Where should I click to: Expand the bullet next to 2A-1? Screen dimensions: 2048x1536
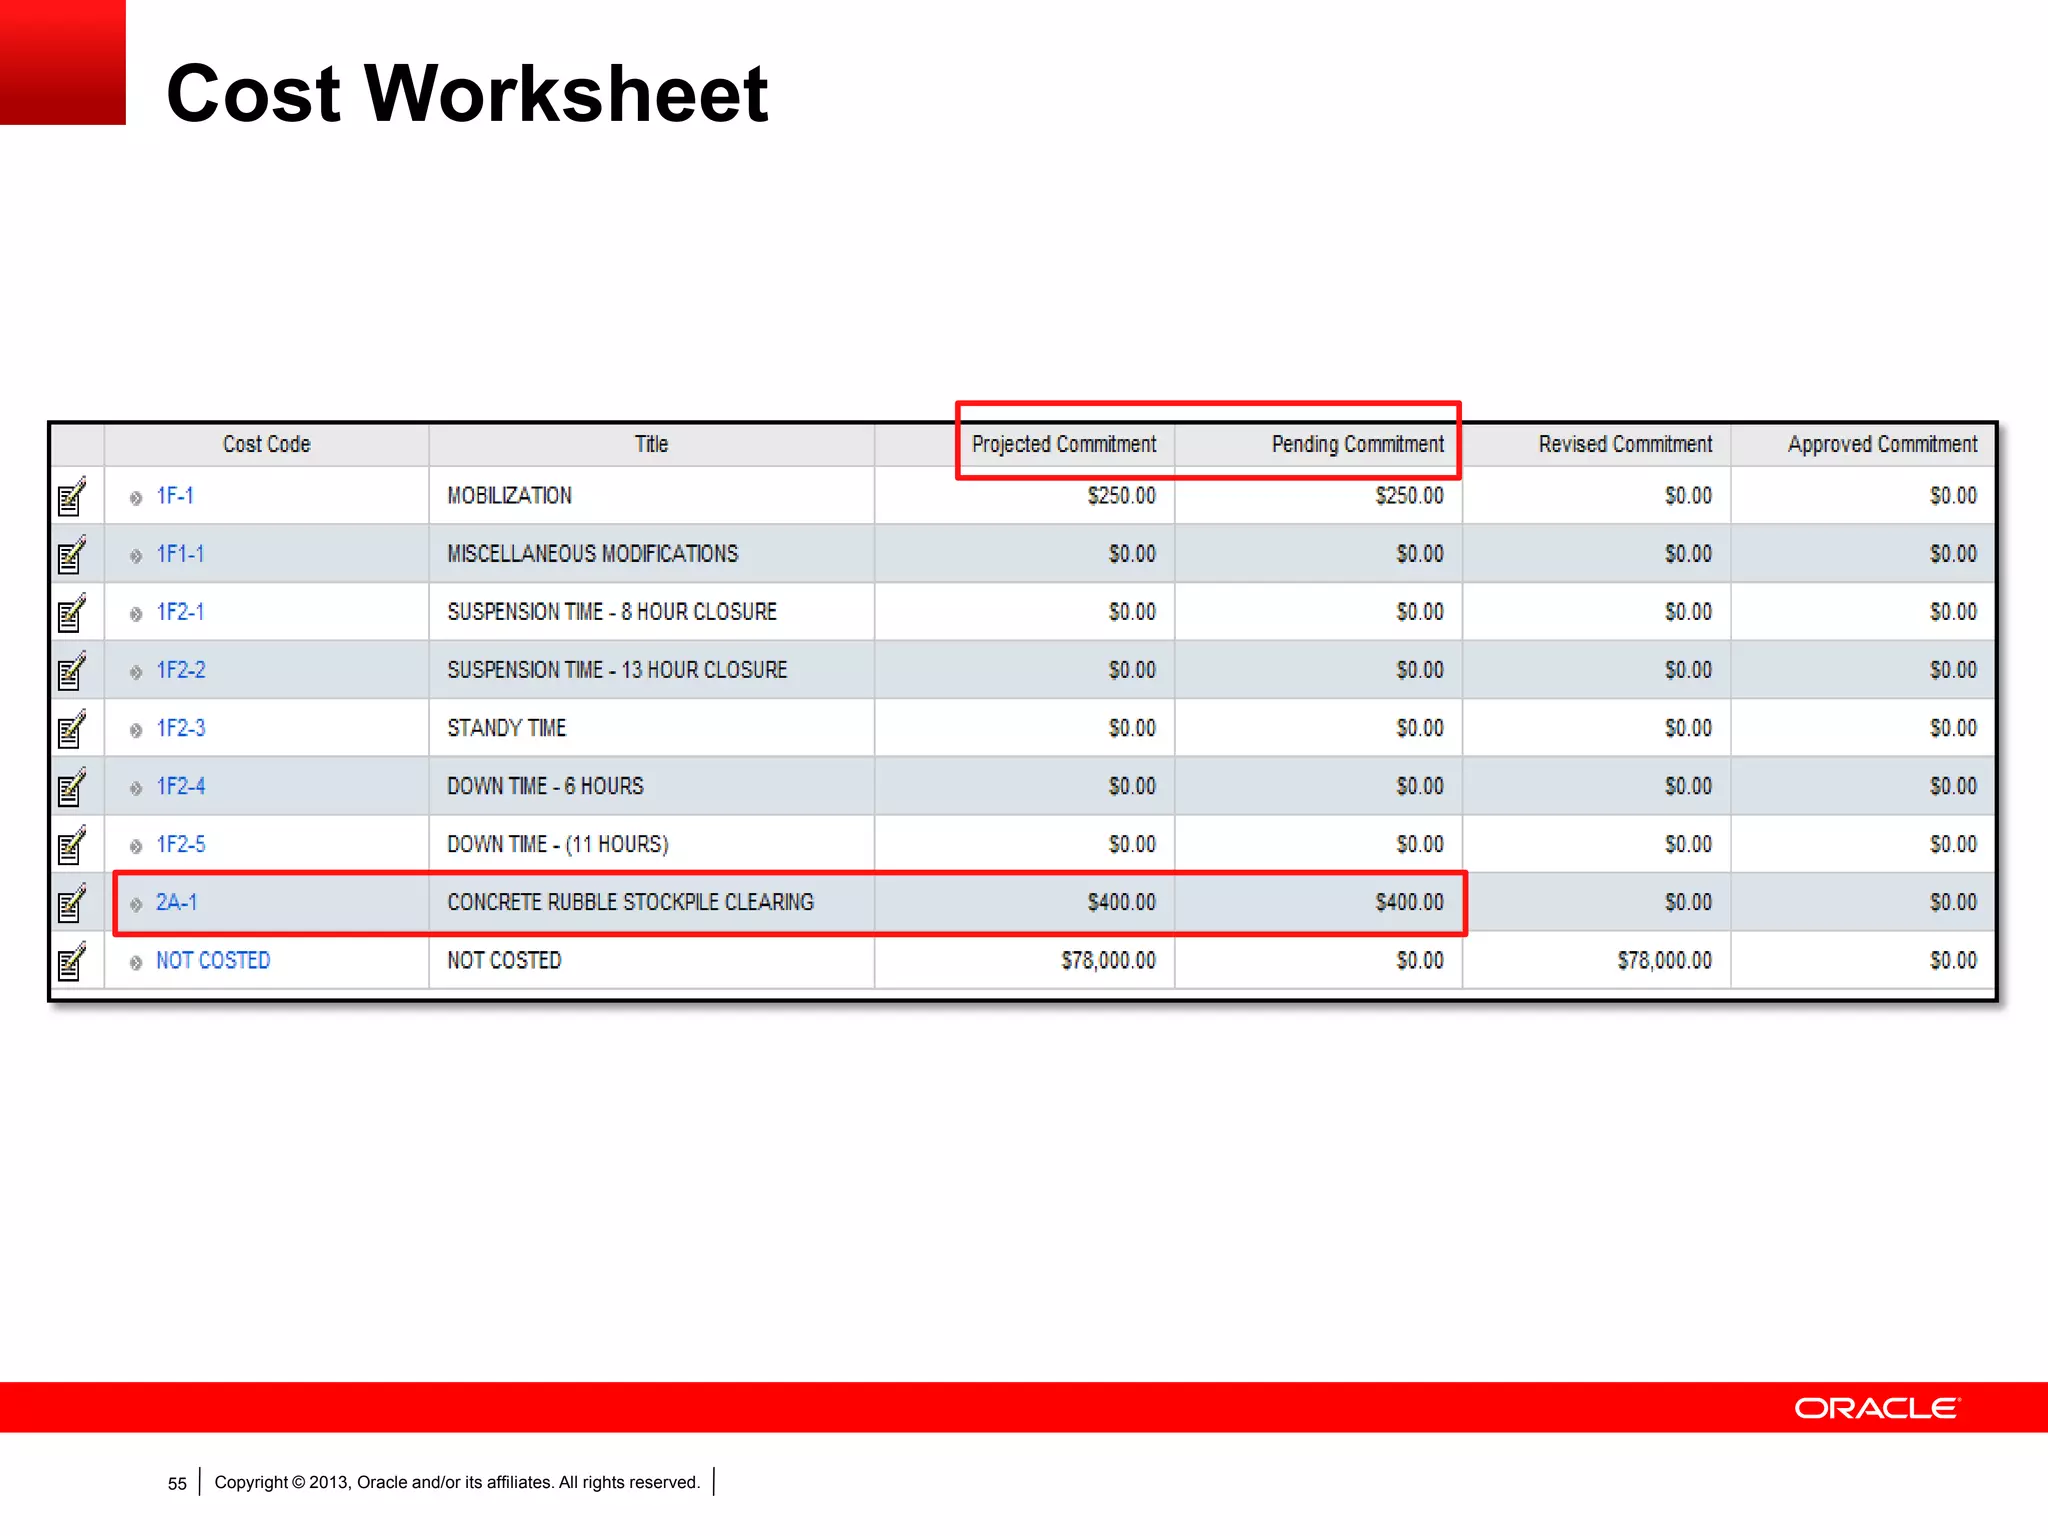coord(136,904)
